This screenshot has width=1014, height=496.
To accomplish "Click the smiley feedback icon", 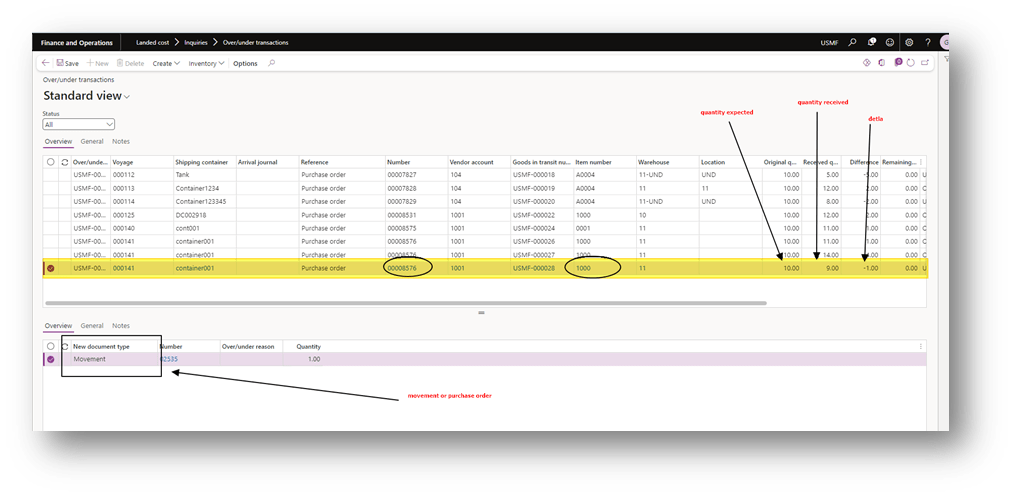I will [x=890, y=43].
